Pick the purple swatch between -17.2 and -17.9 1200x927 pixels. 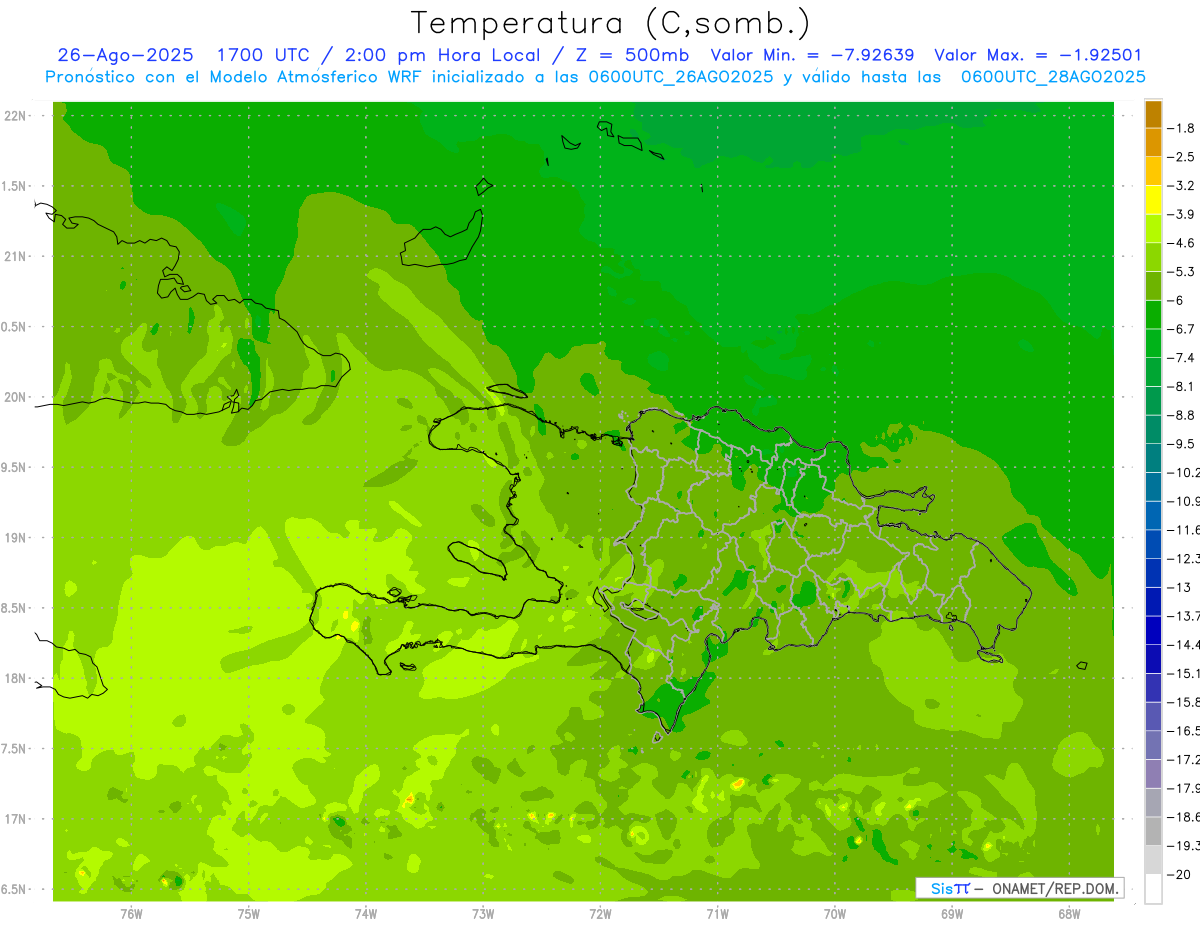click(1153, 774)
